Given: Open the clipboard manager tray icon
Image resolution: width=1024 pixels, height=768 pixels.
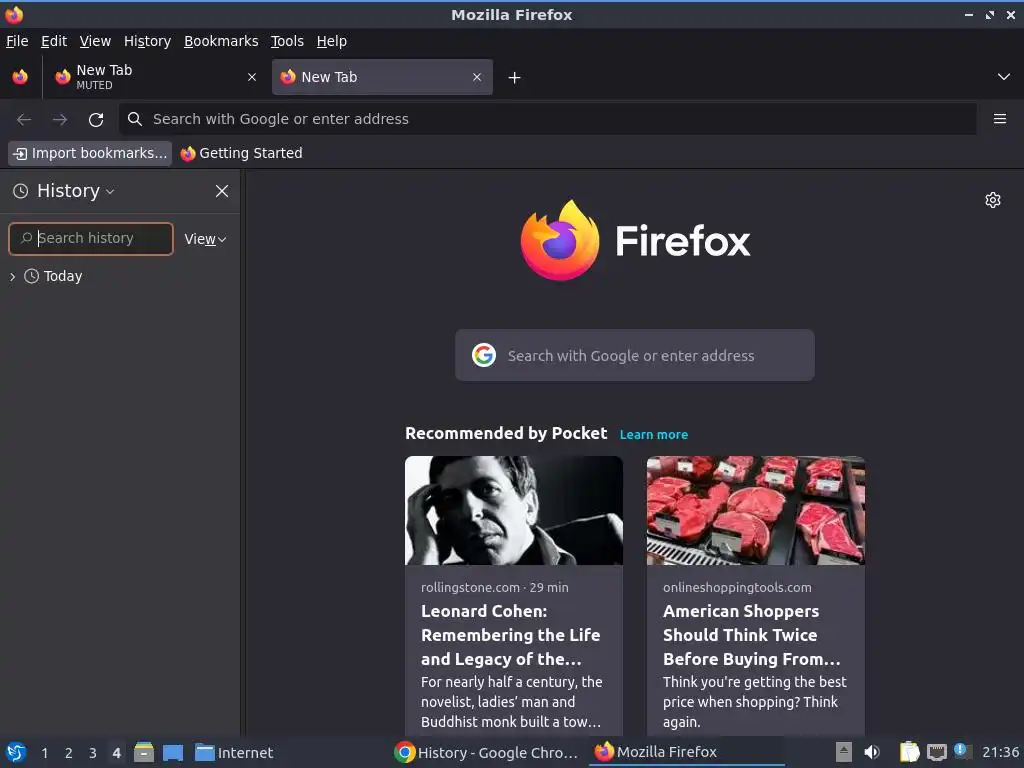Looking at the screenshot, I should click(909, 752).
